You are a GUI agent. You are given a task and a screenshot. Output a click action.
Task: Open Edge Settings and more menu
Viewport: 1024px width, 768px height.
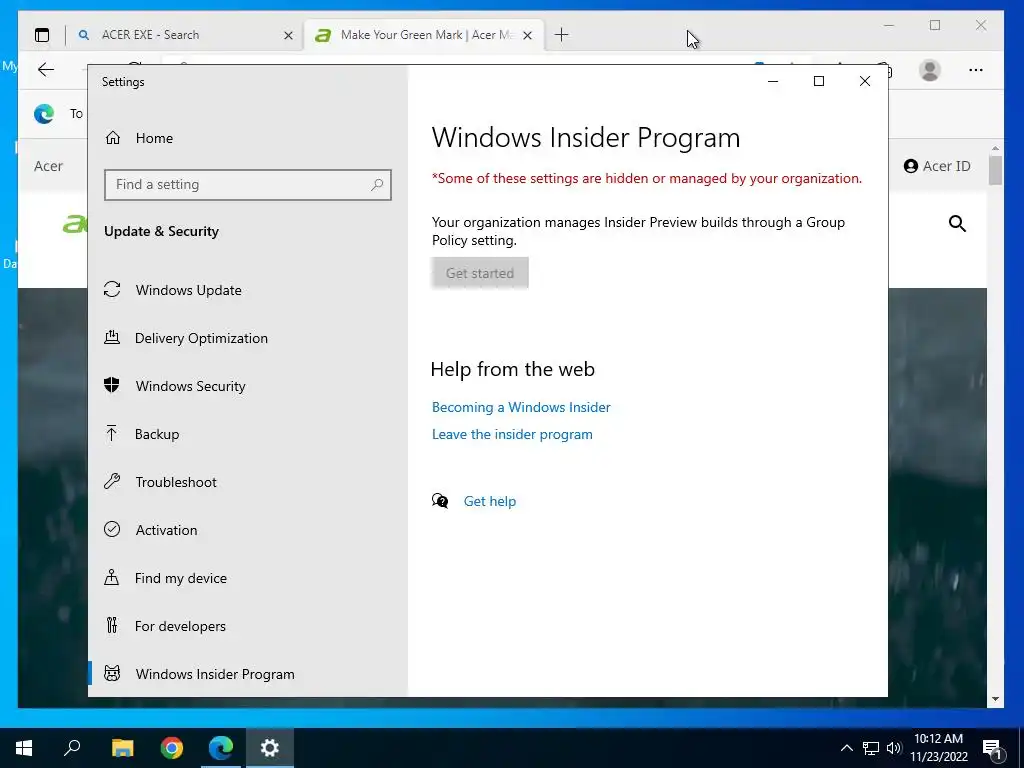[976, 70]
